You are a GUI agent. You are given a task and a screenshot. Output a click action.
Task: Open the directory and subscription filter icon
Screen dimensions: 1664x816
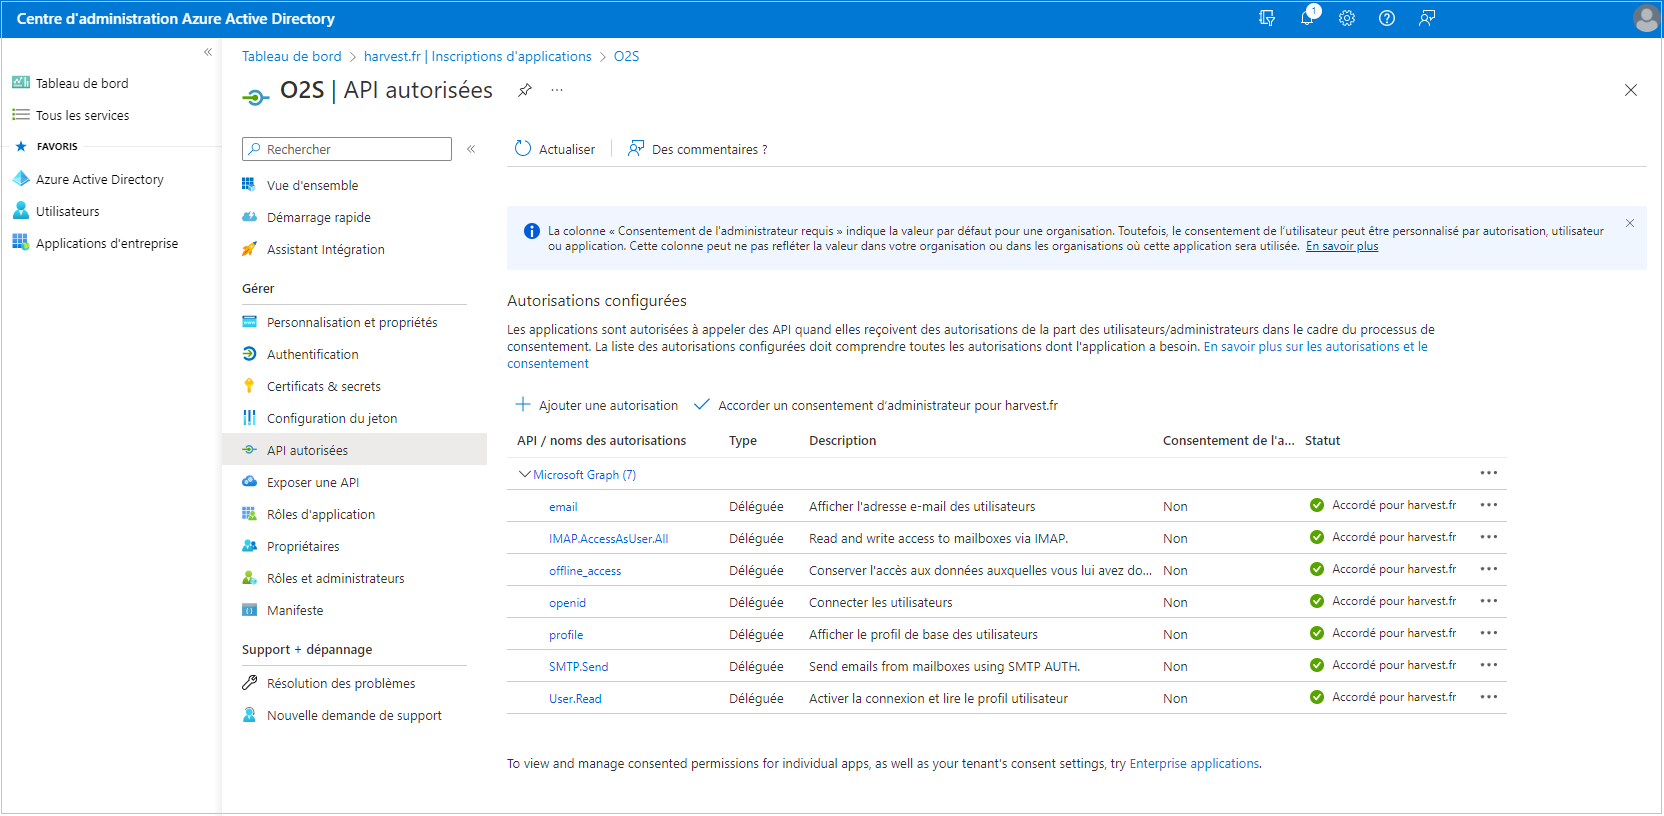point(1267,18)
